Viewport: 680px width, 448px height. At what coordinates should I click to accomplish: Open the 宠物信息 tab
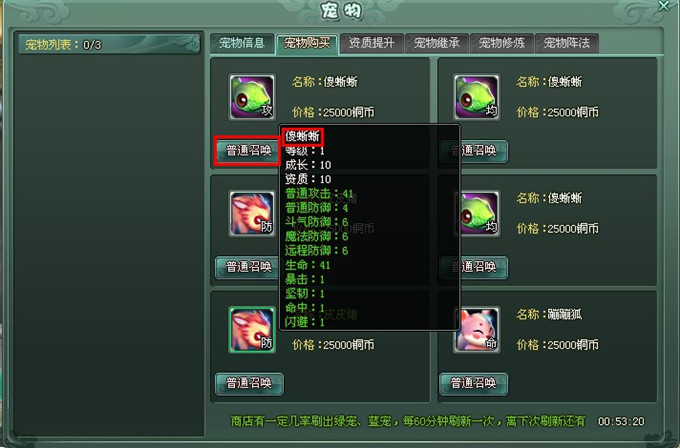click(242, 43)
